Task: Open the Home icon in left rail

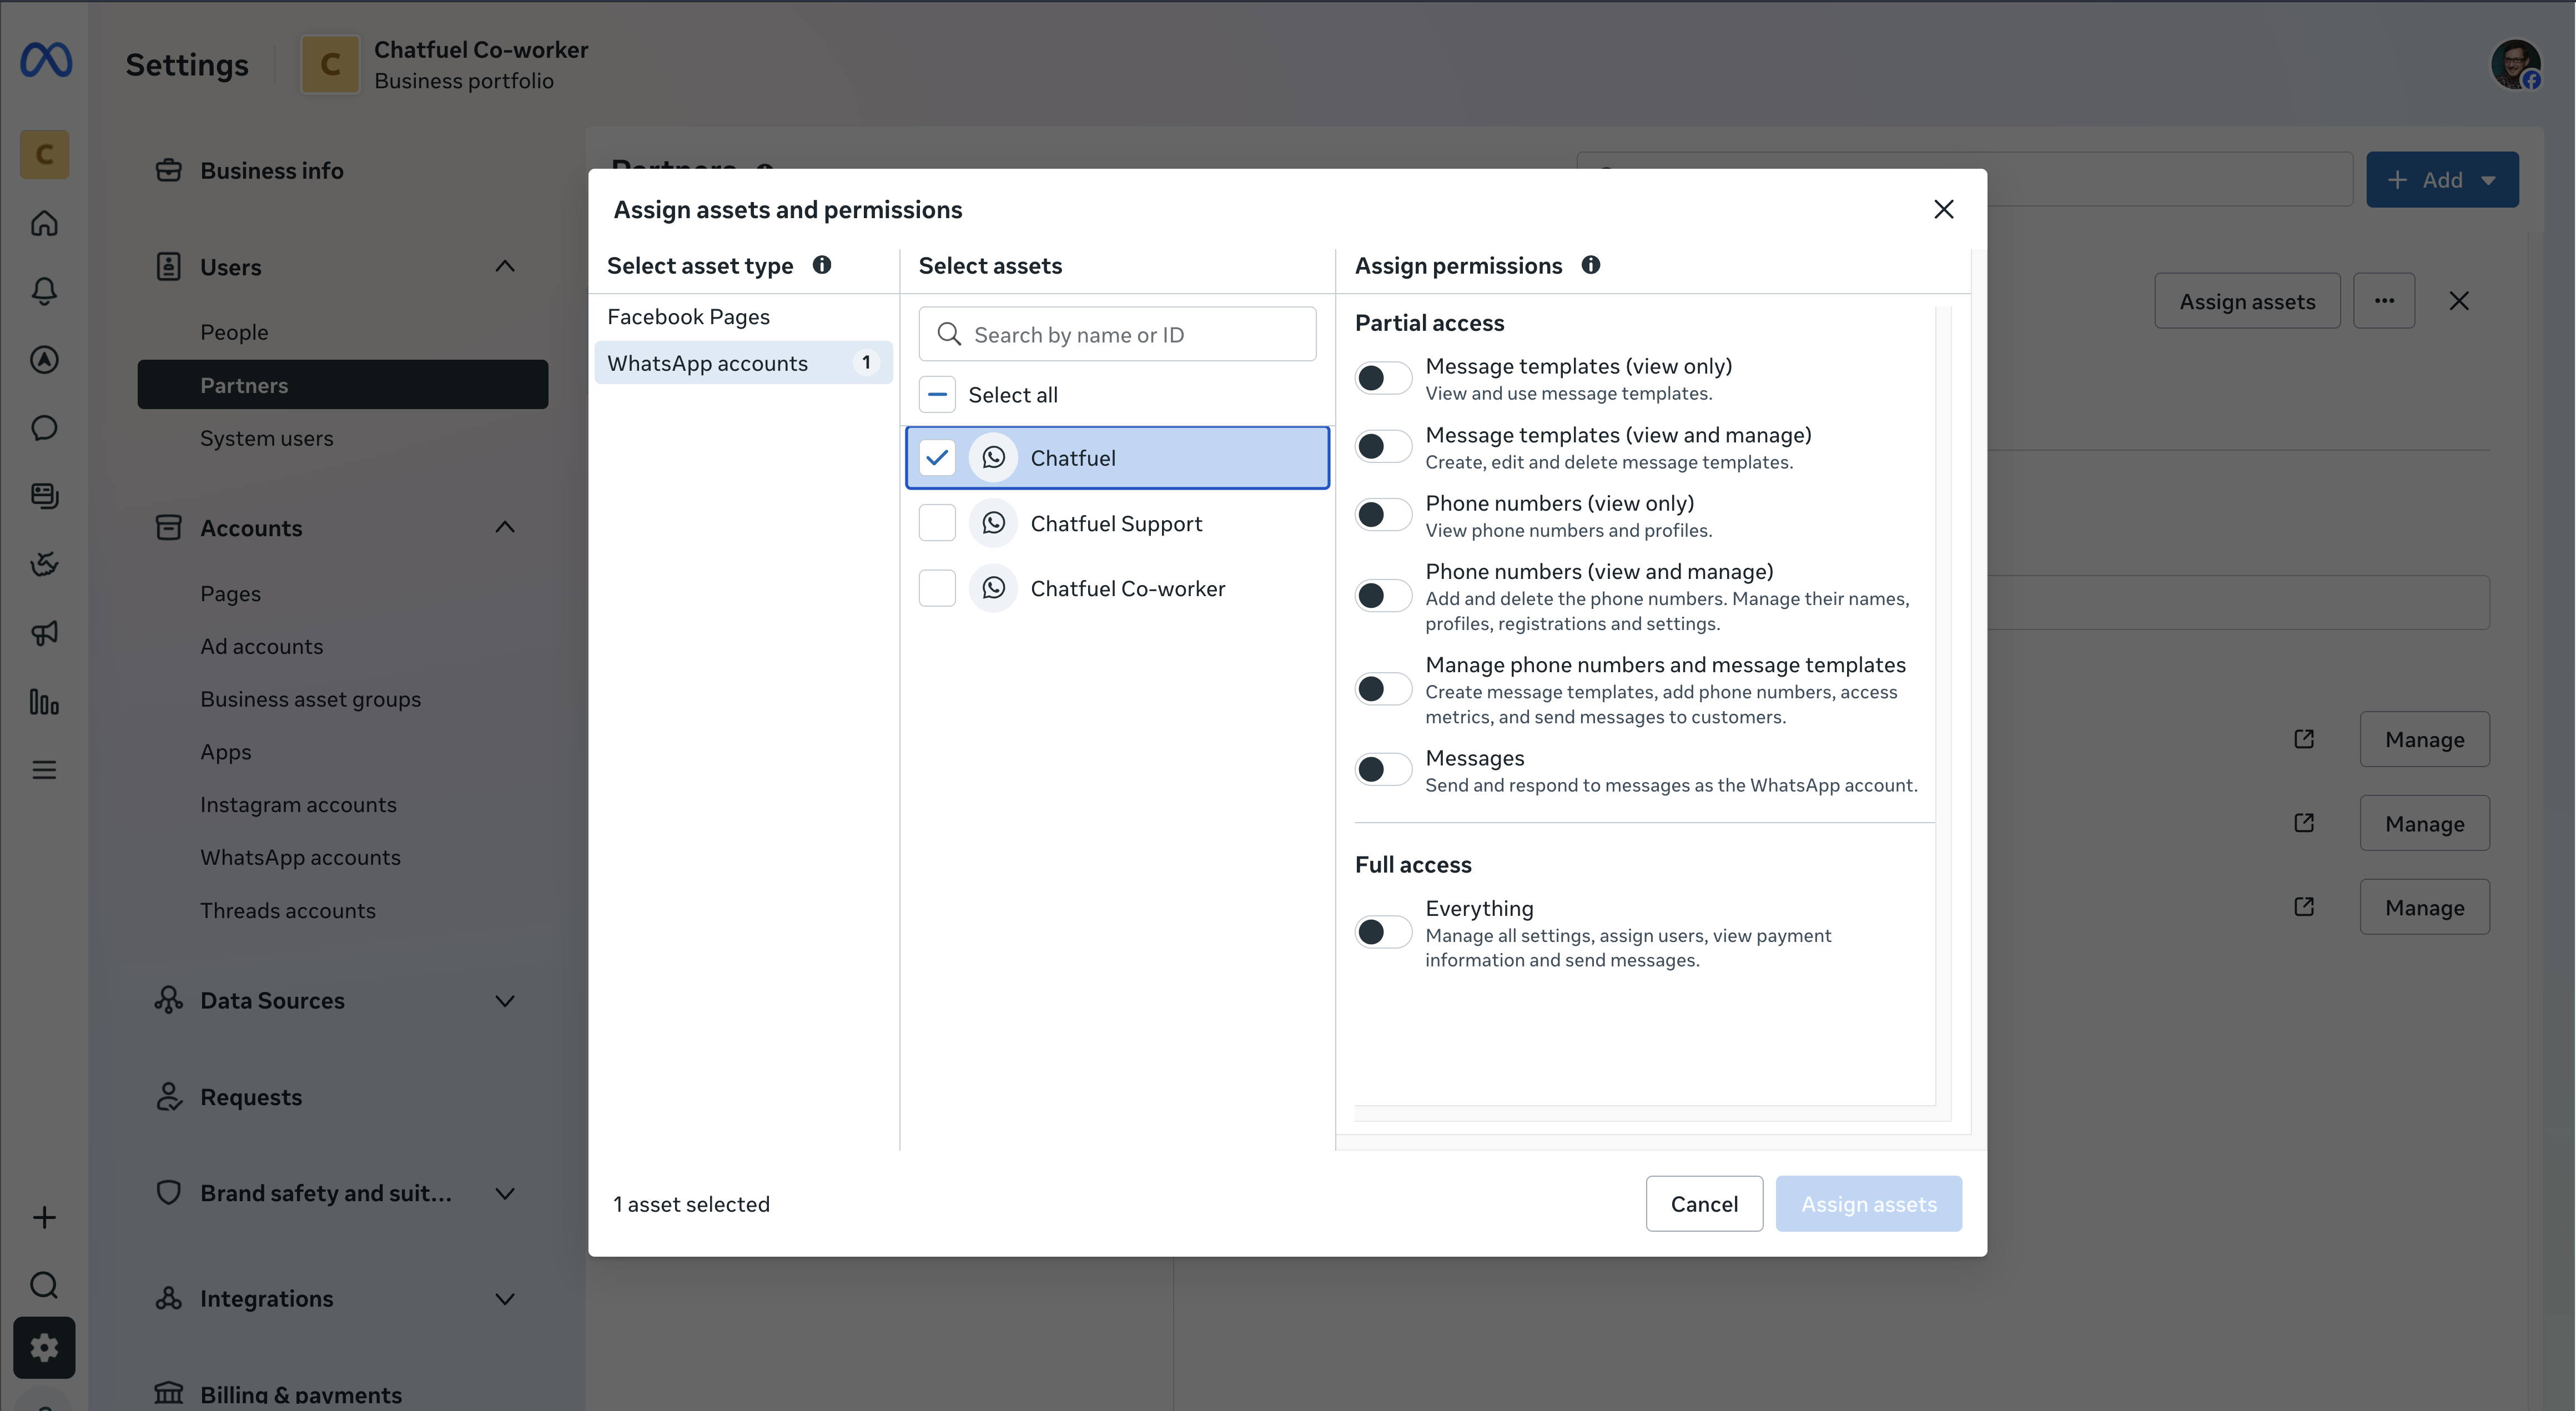Action: [44, 223]
